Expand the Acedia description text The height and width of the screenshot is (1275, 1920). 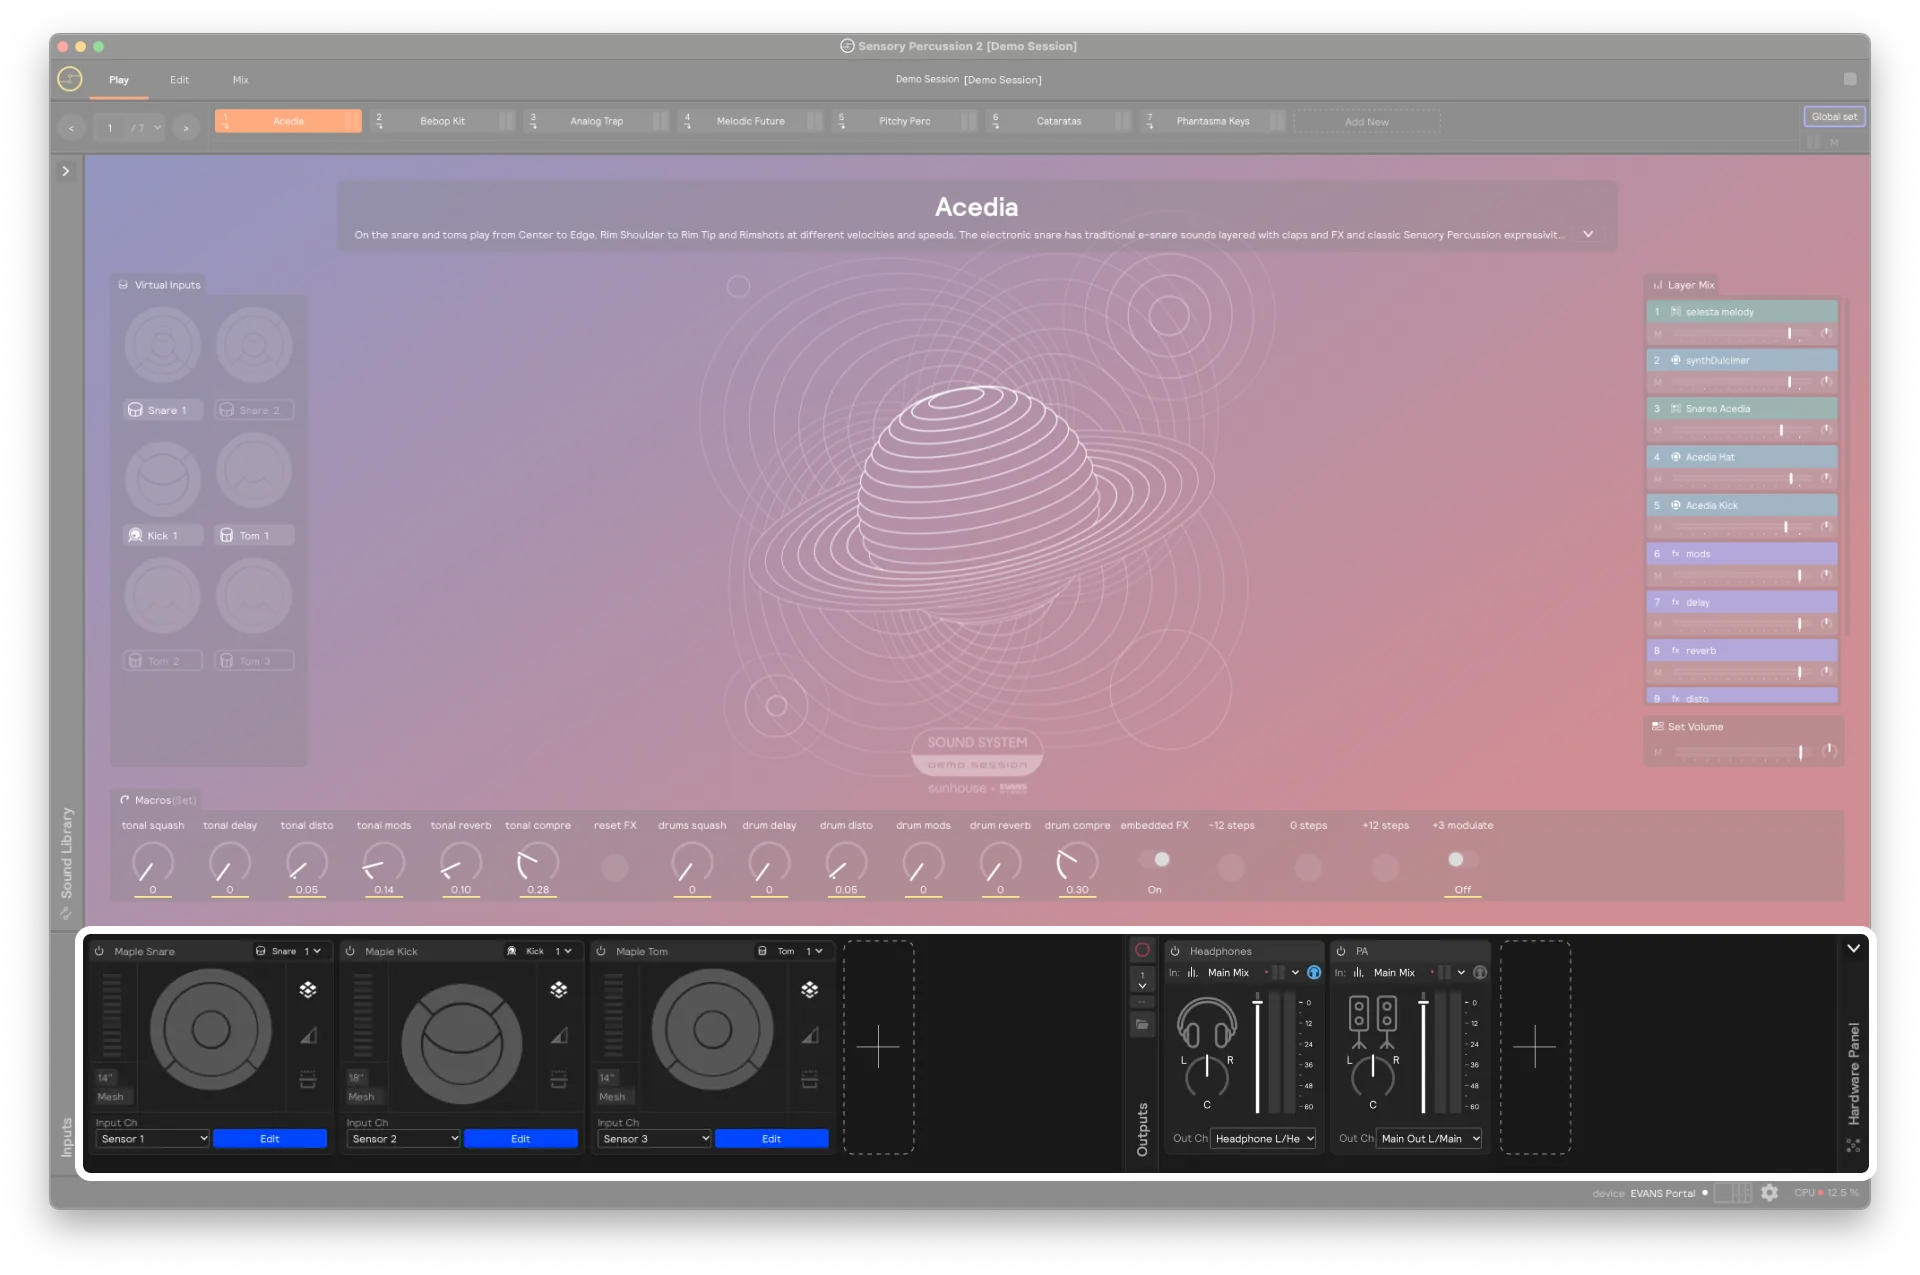tap(1588, 234)
